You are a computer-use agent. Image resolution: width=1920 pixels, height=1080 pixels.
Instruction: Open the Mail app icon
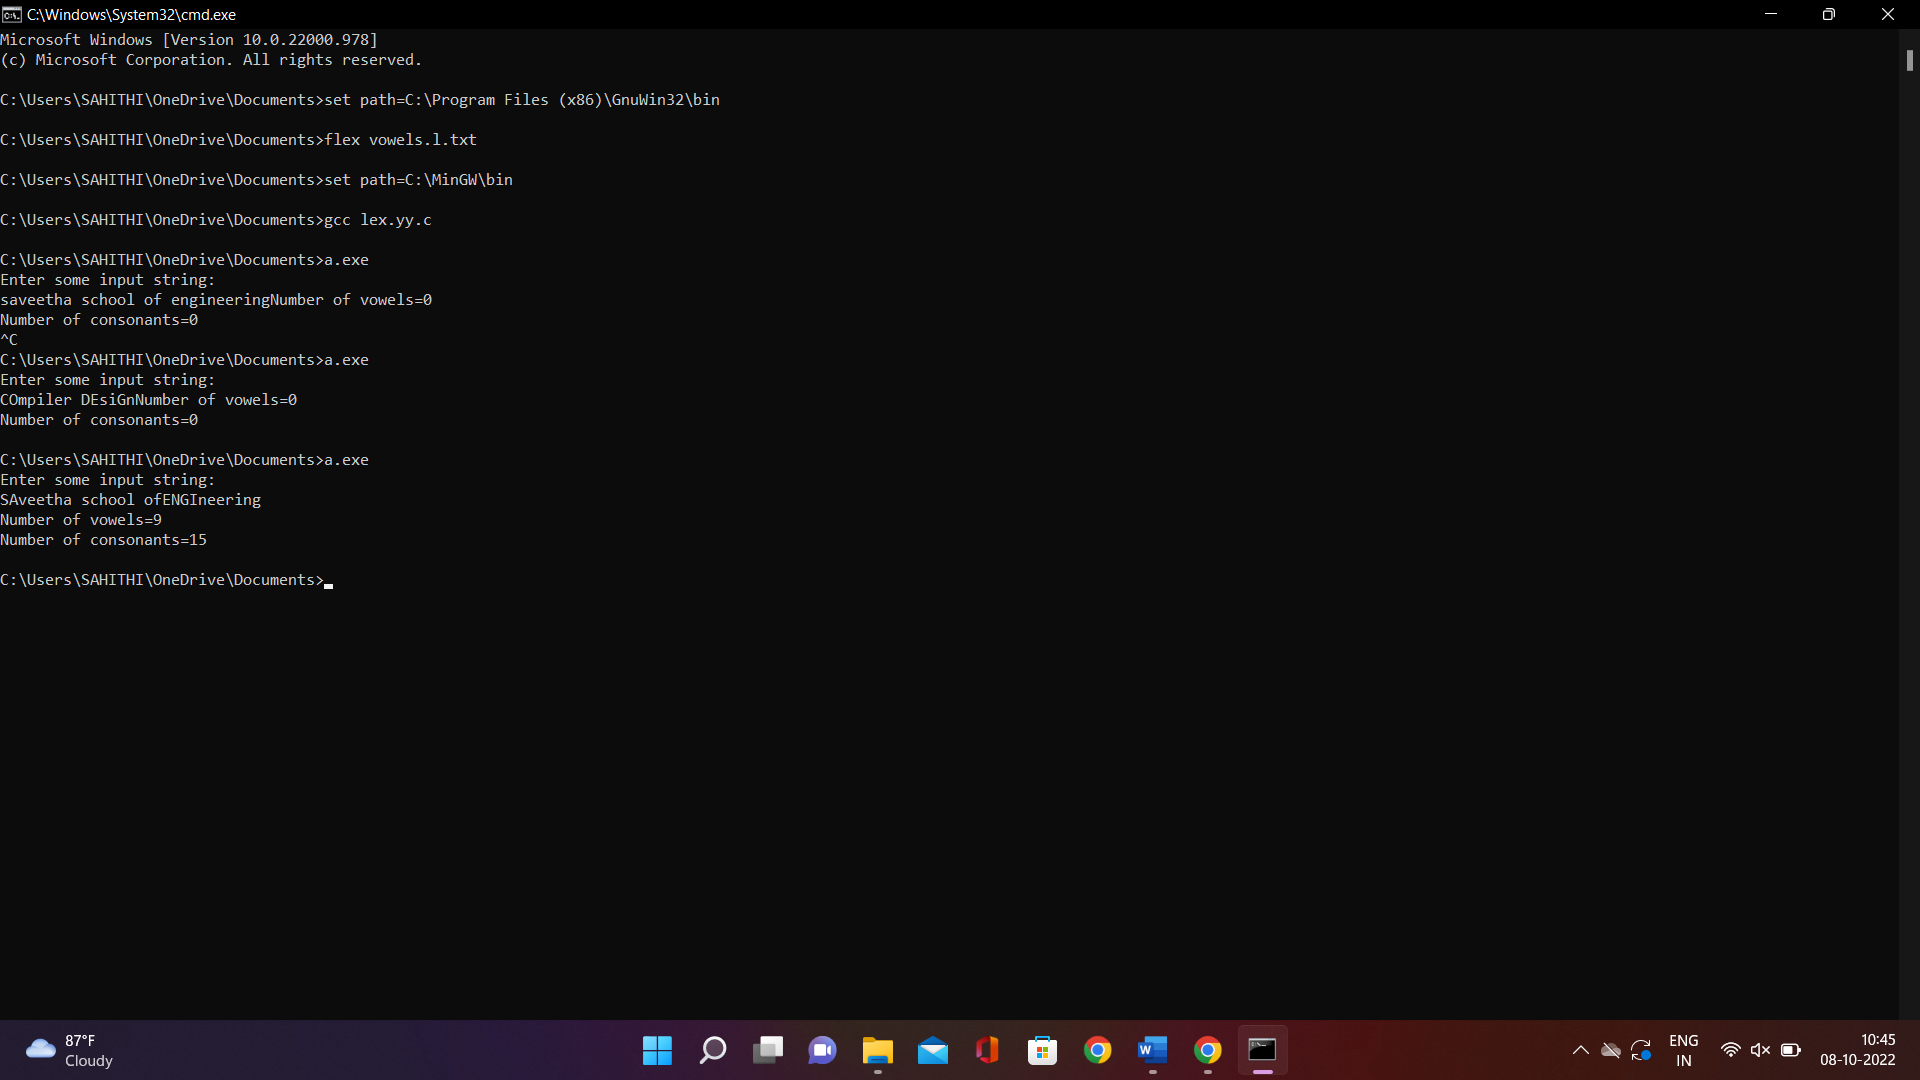tap(932, 1050)
